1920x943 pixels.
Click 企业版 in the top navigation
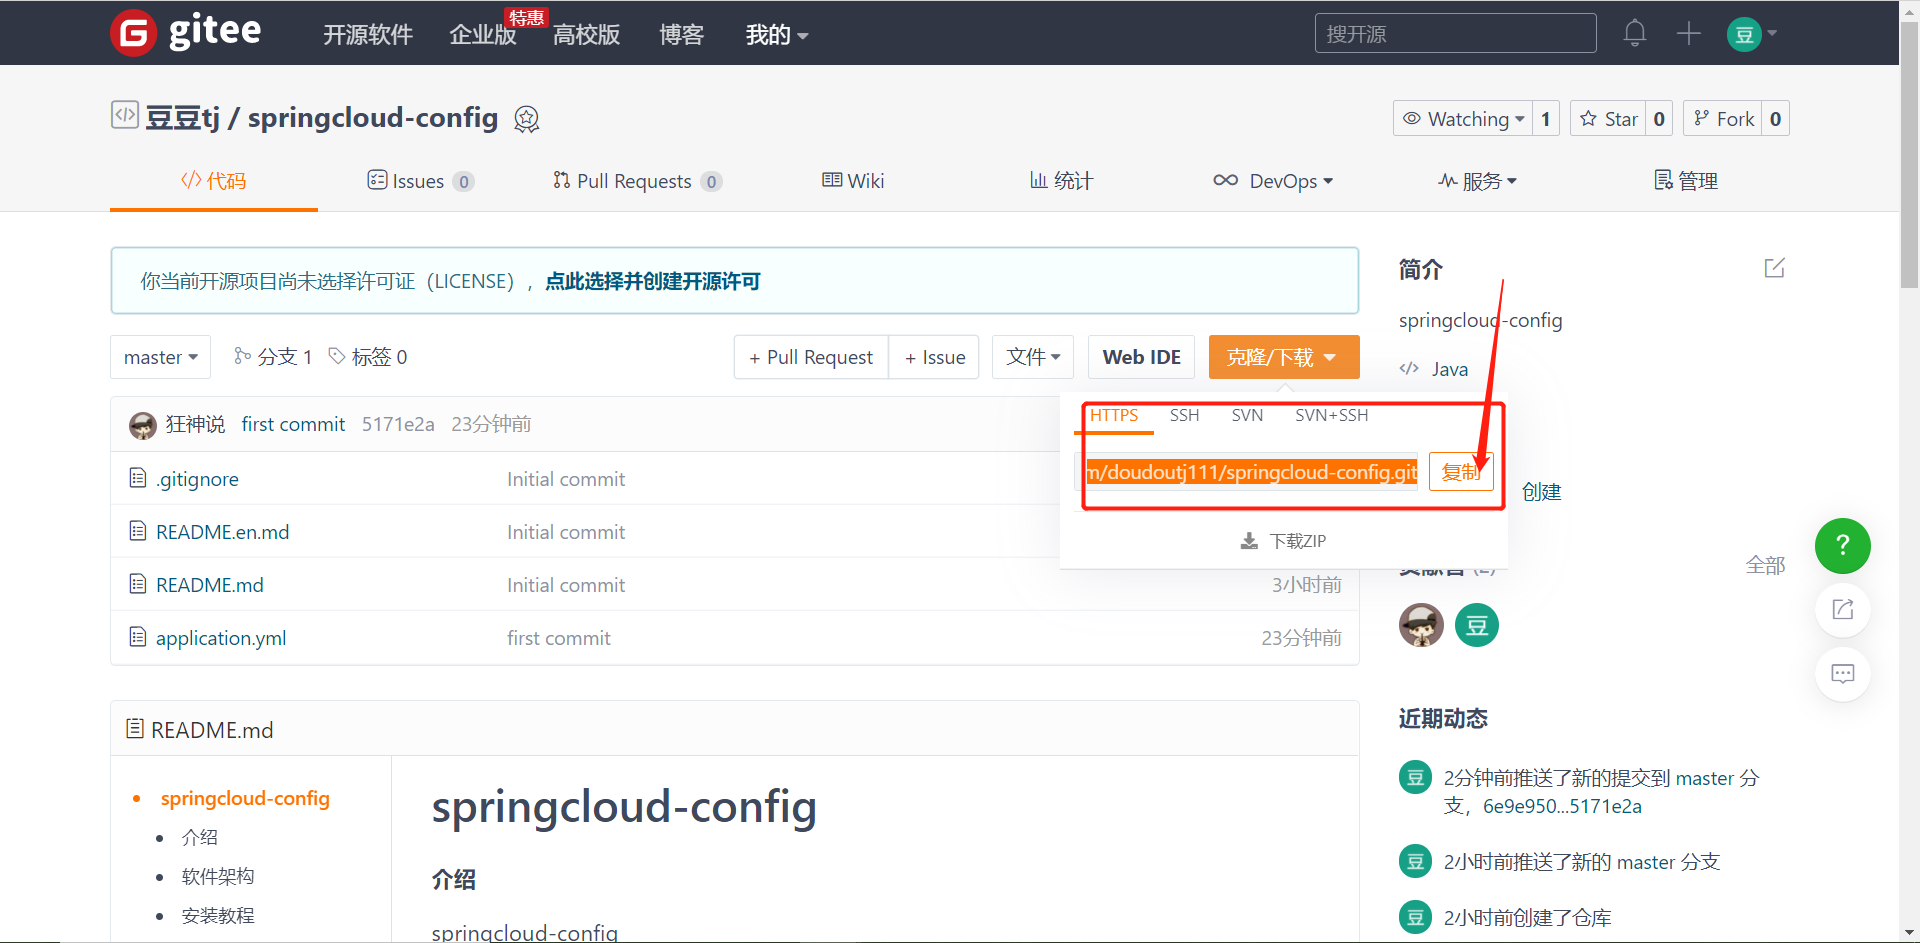(x=483, y=35)
